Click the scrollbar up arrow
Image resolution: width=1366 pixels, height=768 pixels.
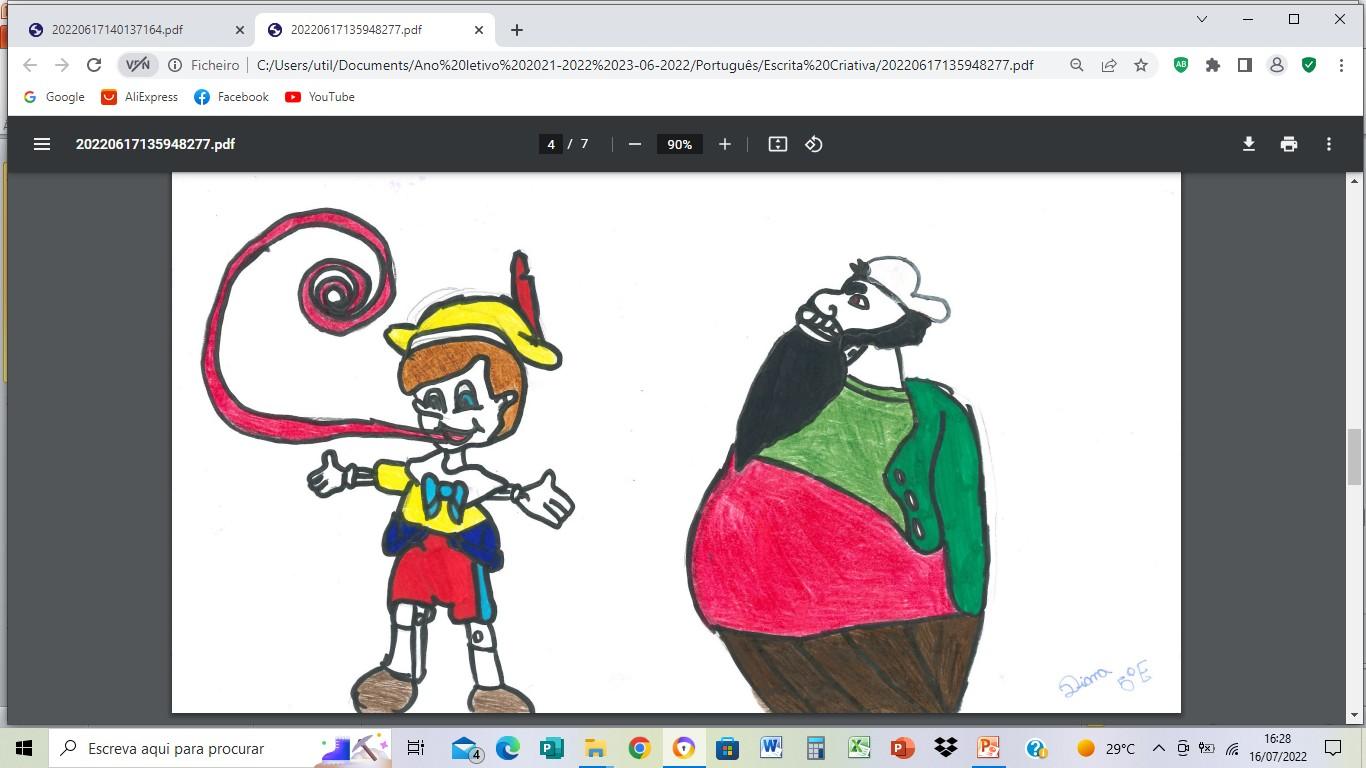point(1355,181)
